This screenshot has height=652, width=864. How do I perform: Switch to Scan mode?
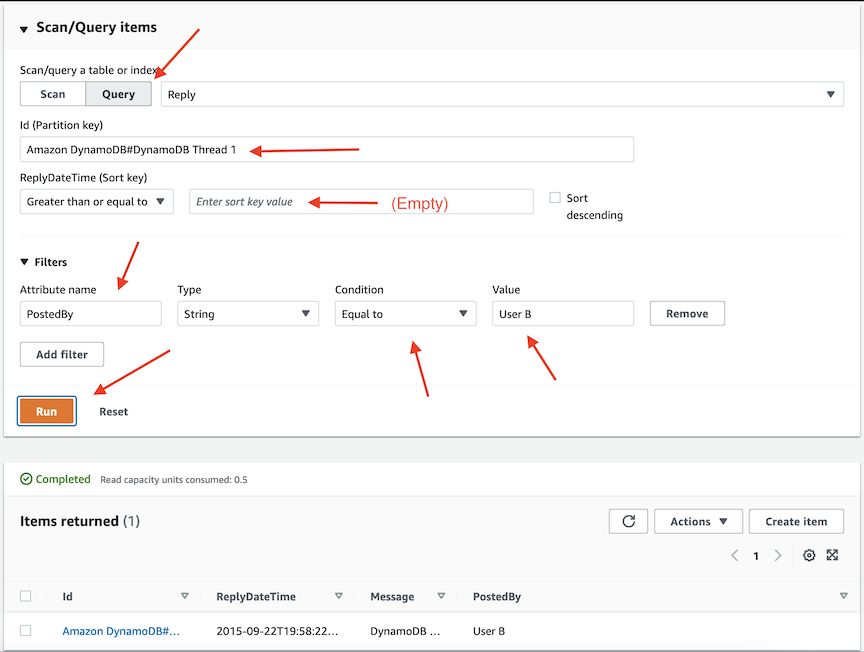click(53, 94)
